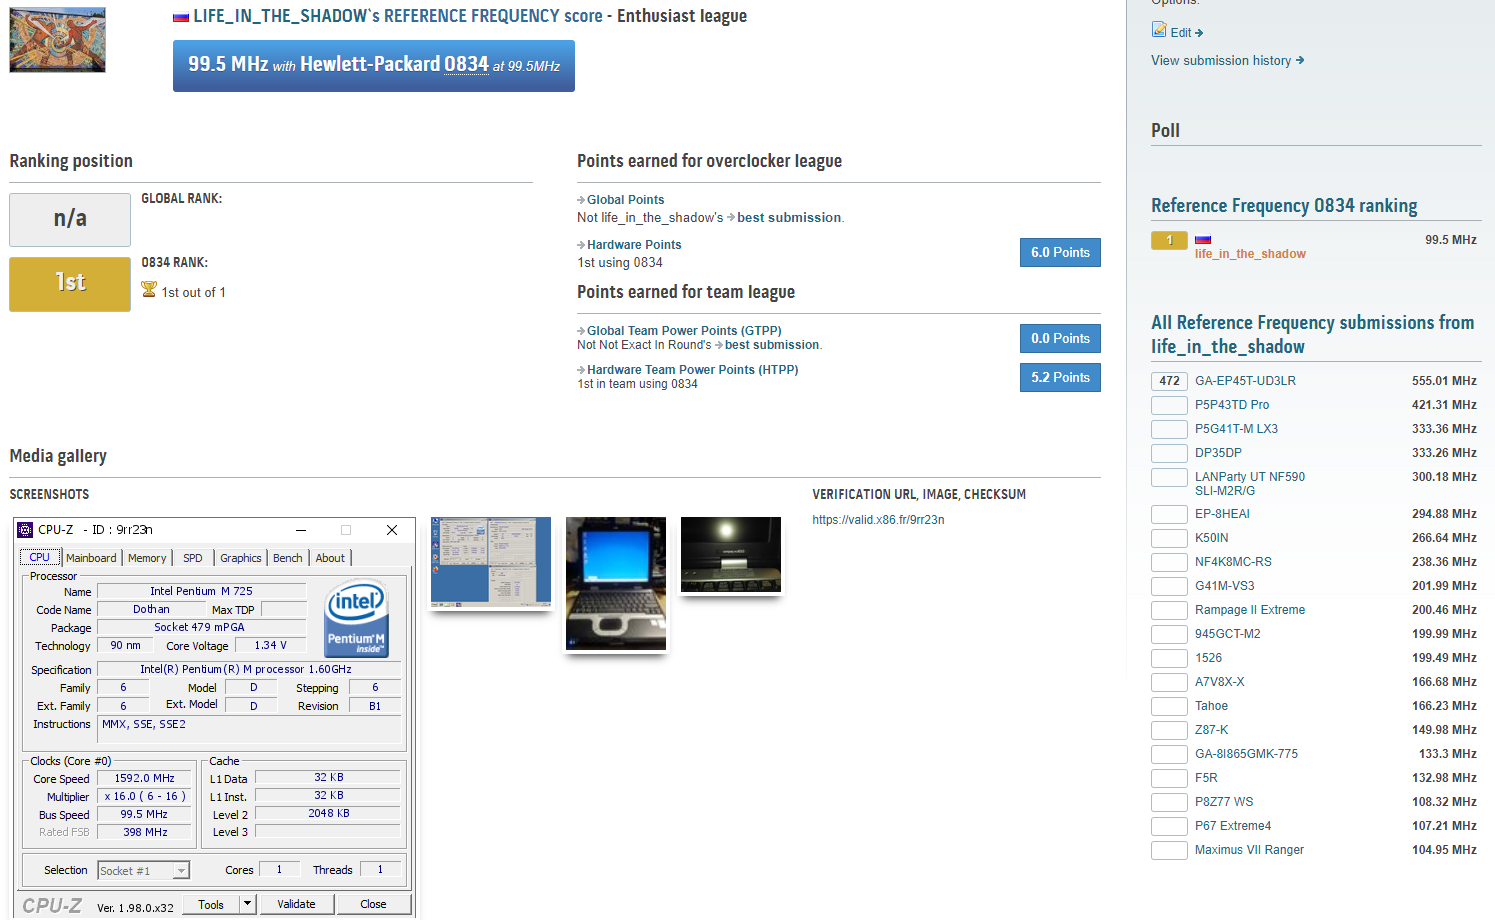Click the '6.0 Points' hardware points badge

[x=1060, y=252]
